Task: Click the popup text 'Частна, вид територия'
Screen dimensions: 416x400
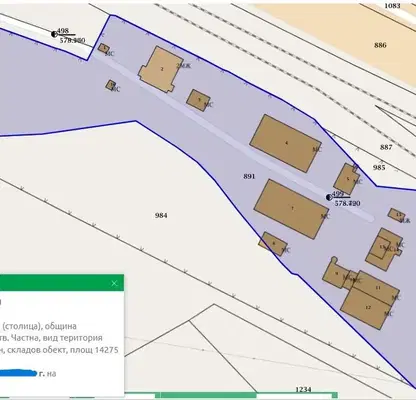Action: (56, 338)
